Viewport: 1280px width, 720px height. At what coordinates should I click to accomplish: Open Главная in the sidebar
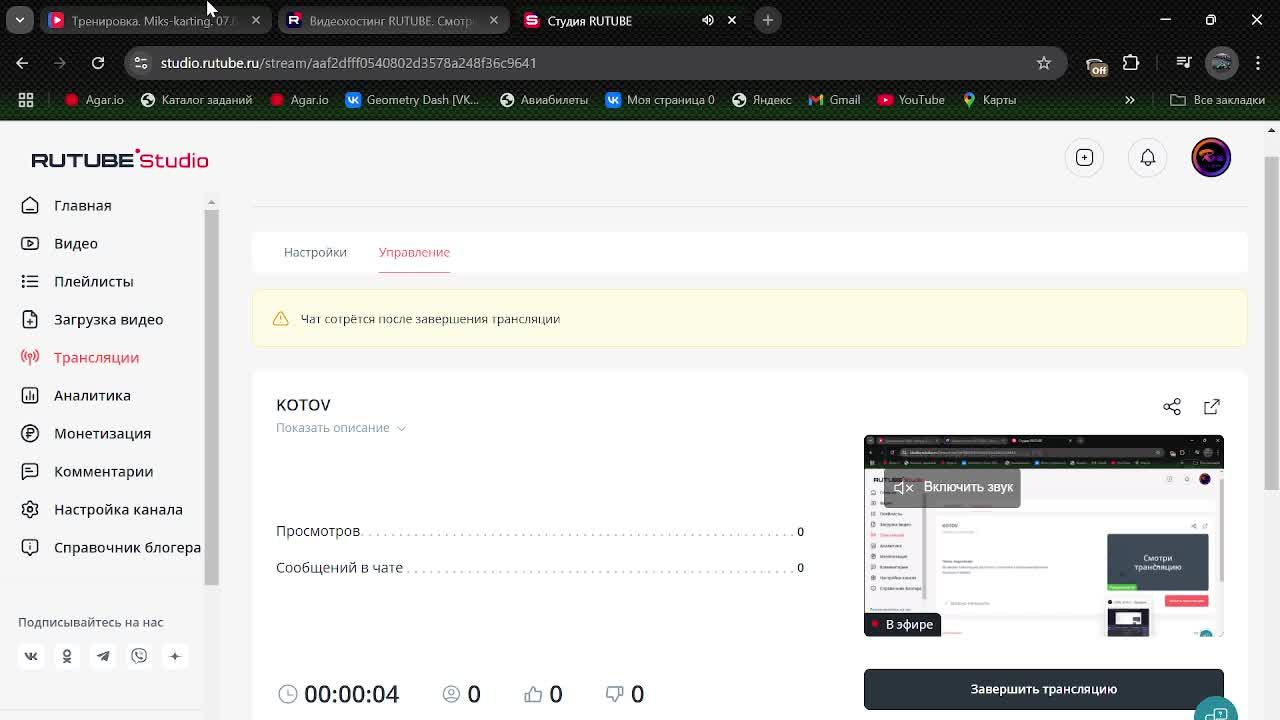pyautogui.click(x=82, y=205)
